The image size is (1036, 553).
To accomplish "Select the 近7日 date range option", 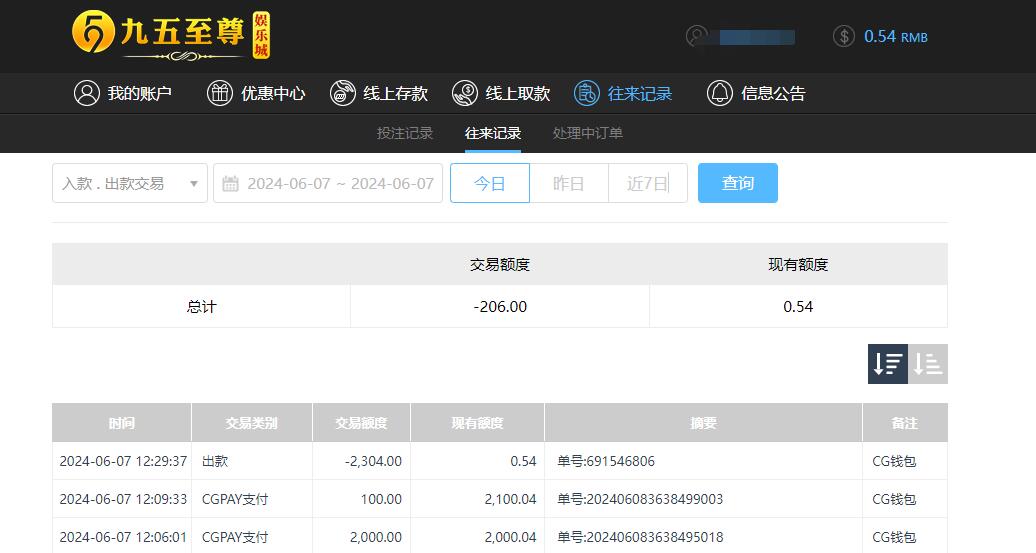I will (647, 183).
